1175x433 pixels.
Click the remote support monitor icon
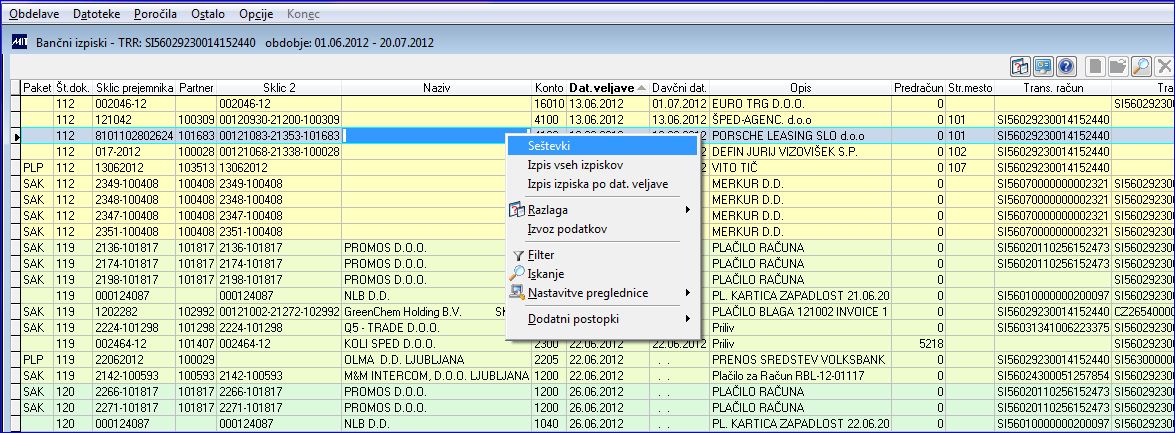(x=1043, y=66)
